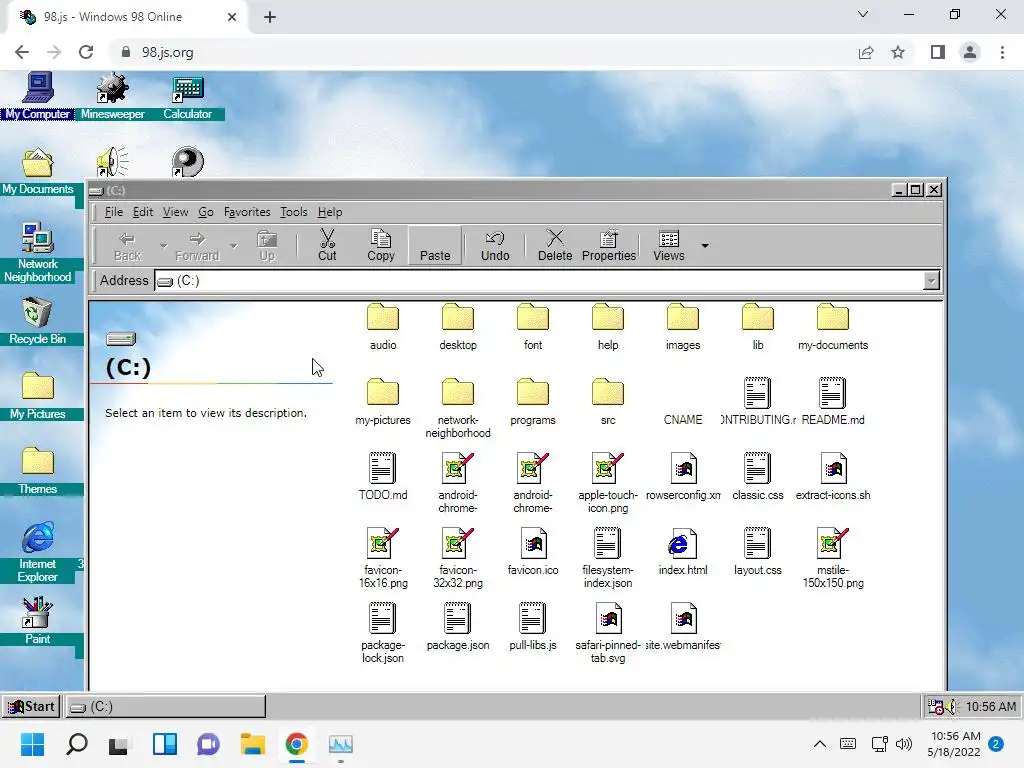
Task: Select apple-touch-icon.png file
Action: (x=608, y=483)
